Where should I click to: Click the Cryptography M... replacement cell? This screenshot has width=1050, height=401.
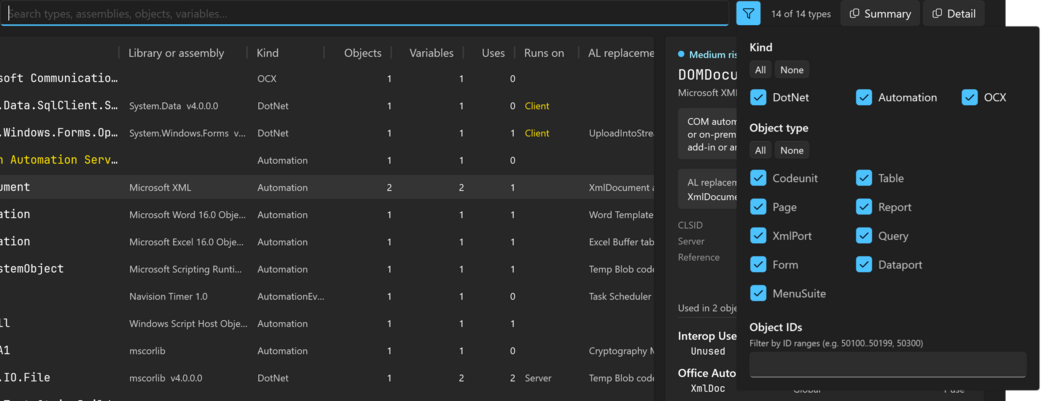click(621, 351)
